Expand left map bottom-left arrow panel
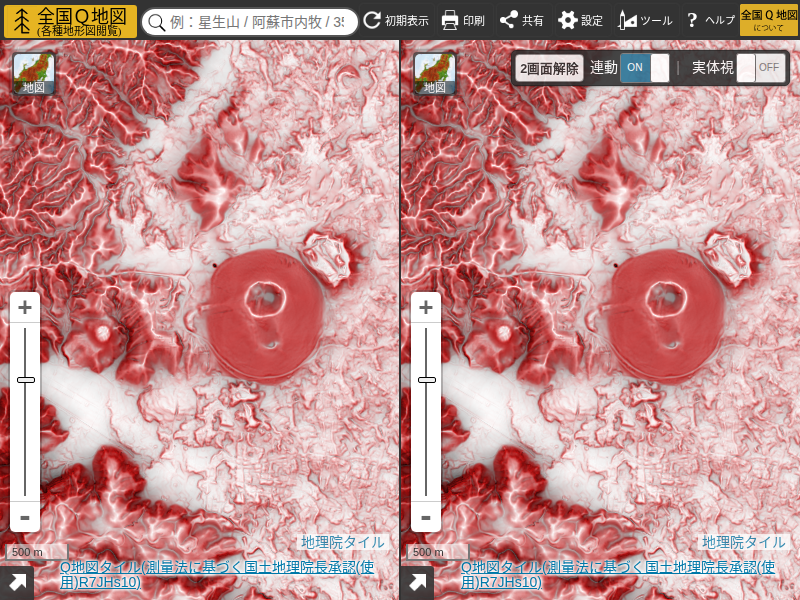Viewport: 800px width, 600px height. pos(17,583)
